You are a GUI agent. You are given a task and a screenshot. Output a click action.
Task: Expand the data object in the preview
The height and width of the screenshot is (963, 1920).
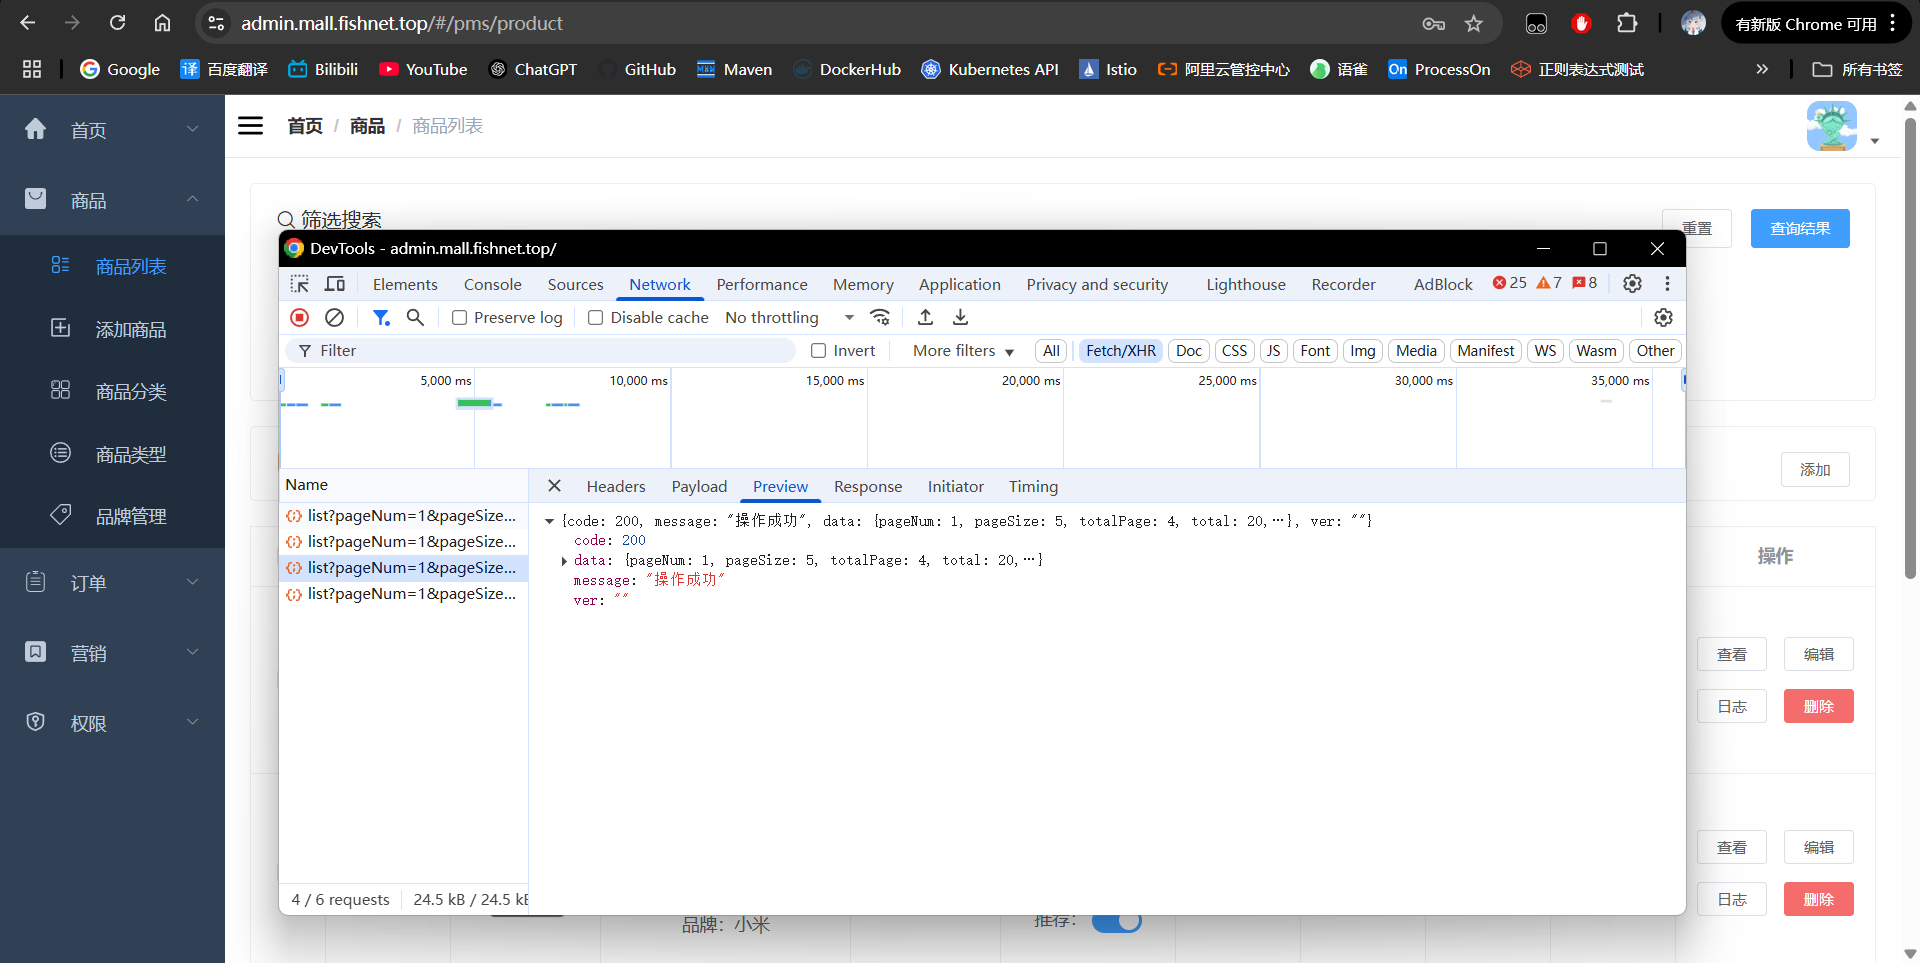pos(564,561)
